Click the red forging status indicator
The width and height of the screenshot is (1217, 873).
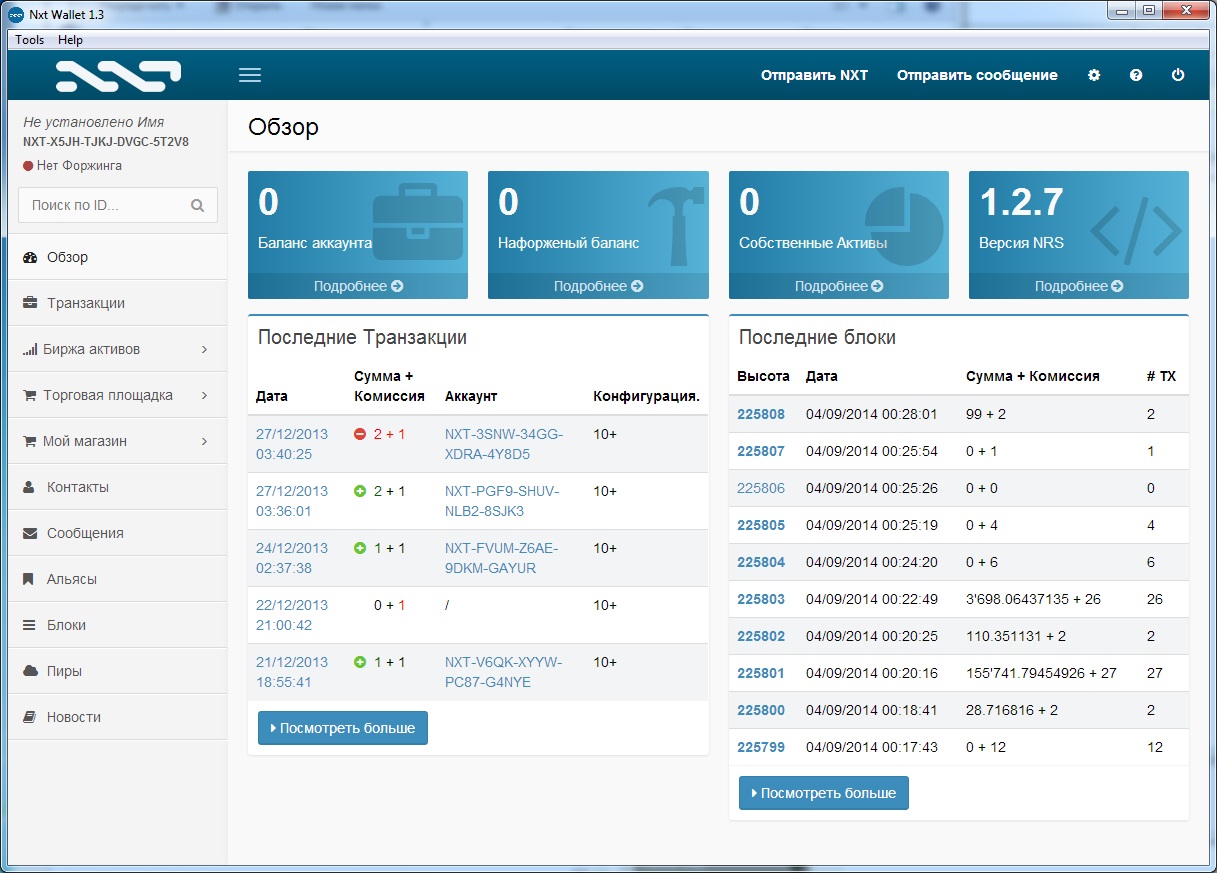(x=28, y=166)
